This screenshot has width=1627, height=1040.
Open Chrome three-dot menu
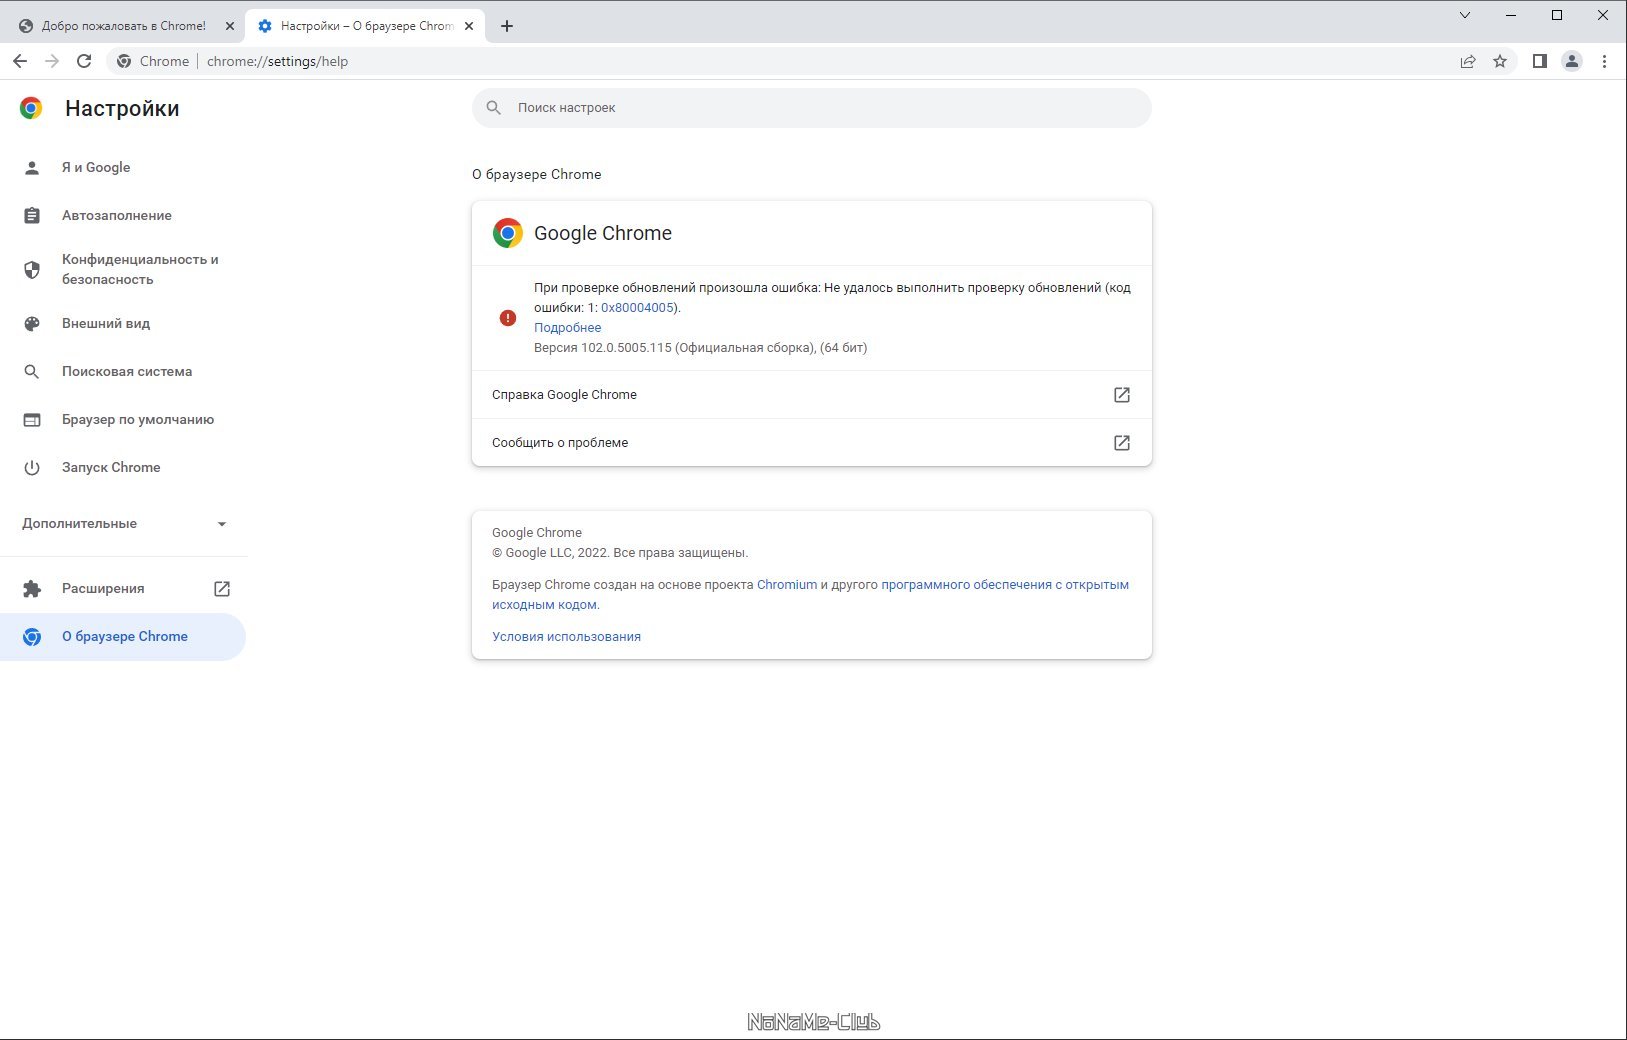tap(1604, 61)
